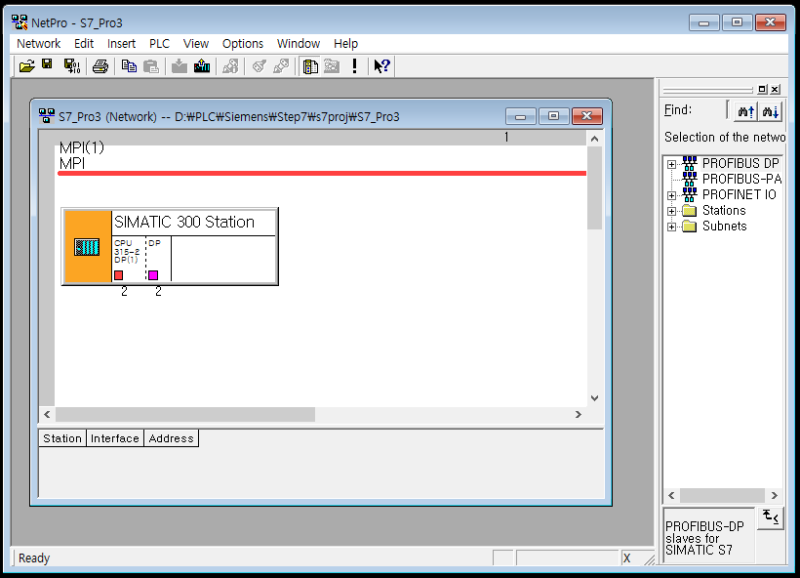Click the network consistency check exclamation icon
Viewport: 800px width, 578px height.
pyautogui.click(x=353, y=65)
